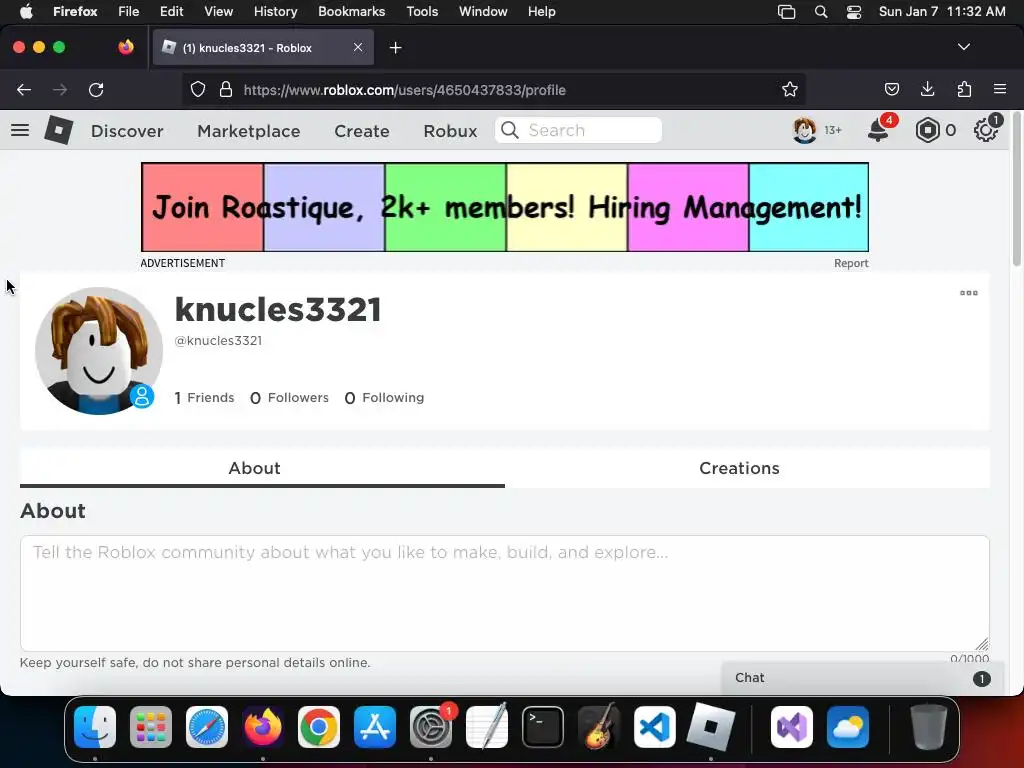The height and width of the screenshot is (768, 1024).
Task: Open the Bookmarks menu
Action: coord(351,12)
